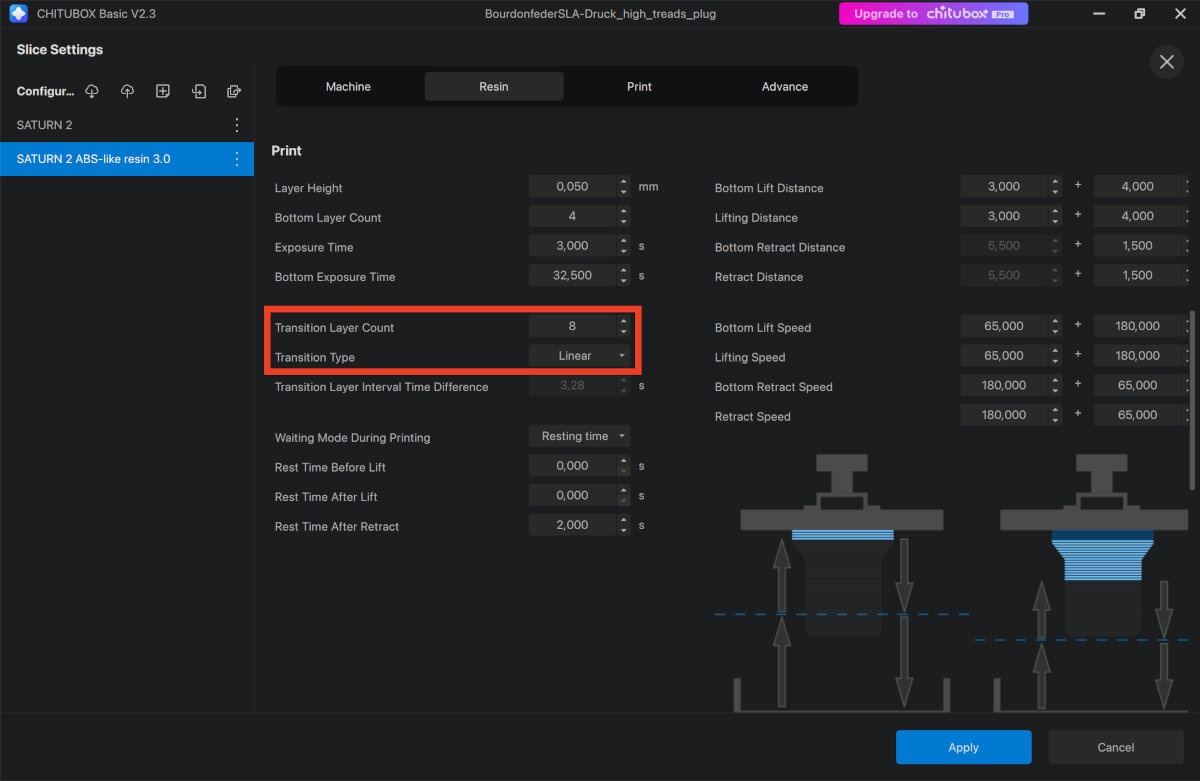Image resolution: width=1200 pixels, height=781 pixels.
Task: Open Waiting Mode During Printing dropdown
Action: pyautogui.click(x=580, y=436)
